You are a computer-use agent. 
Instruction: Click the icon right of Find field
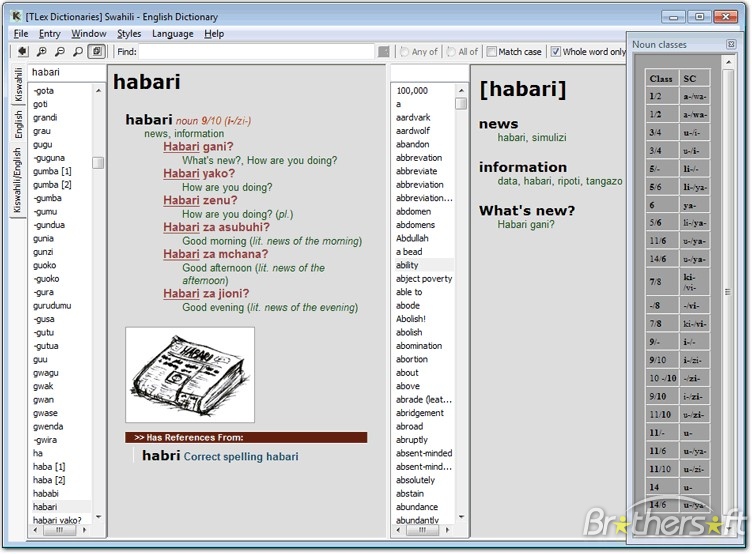tap(383, 52)
